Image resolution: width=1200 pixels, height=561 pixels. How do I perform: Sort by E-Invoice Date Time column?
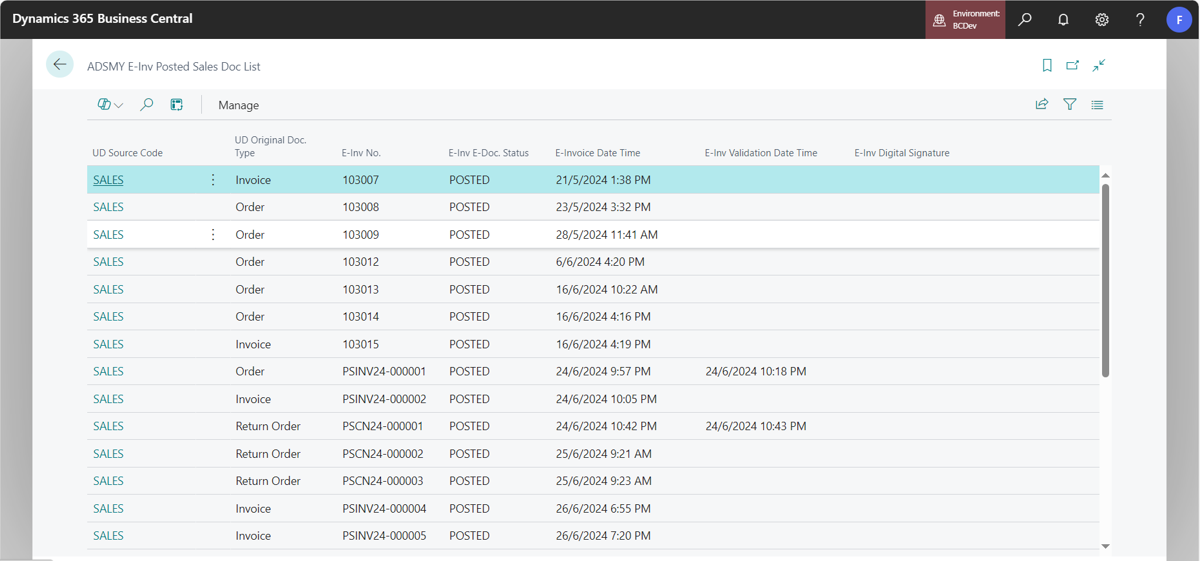[x=598, y=153]
